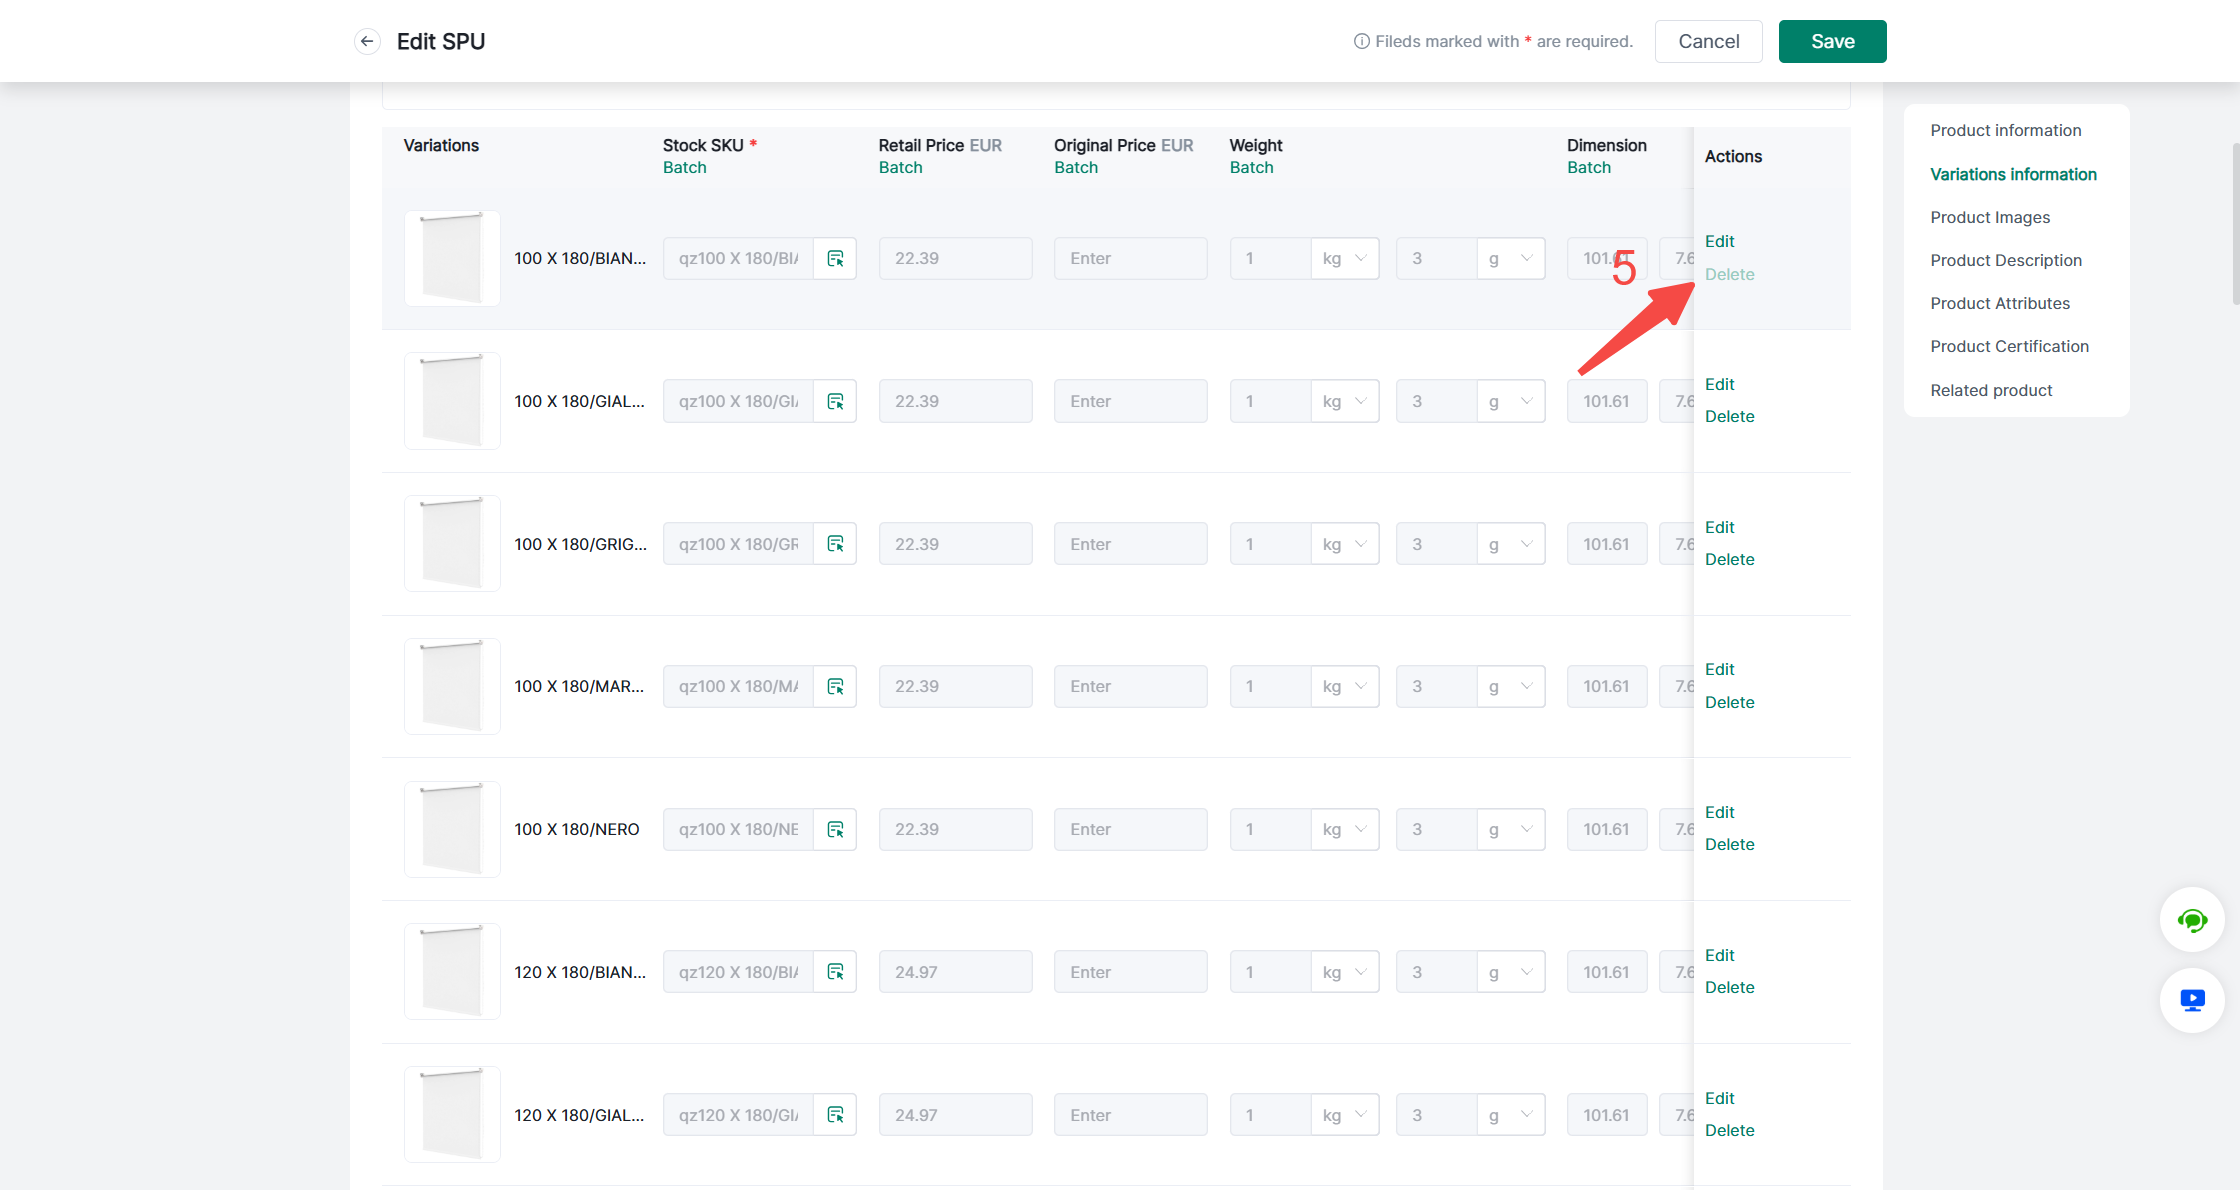Viewport: 2240px width, 1190px height.
Task: Click the Cancel button
Action: pyautogui.click(x=1708, y=41)
